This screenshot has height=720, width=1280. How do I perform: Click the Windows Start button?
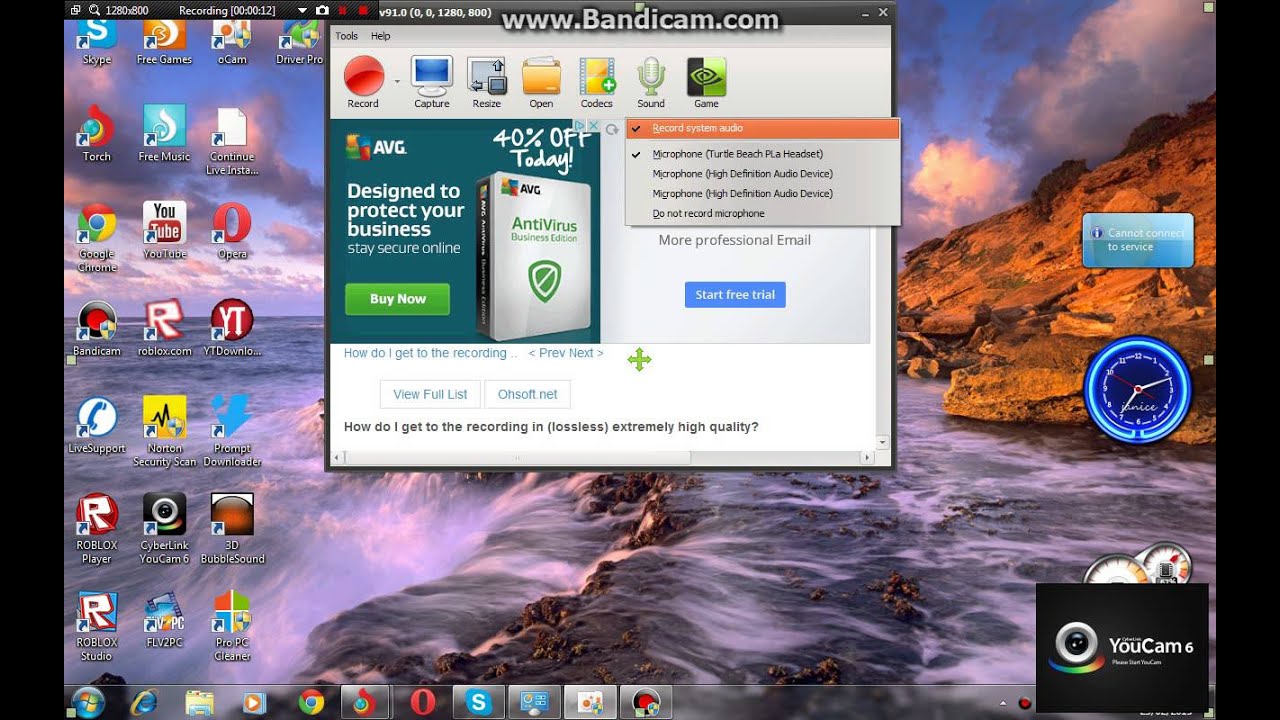[88, 703]
